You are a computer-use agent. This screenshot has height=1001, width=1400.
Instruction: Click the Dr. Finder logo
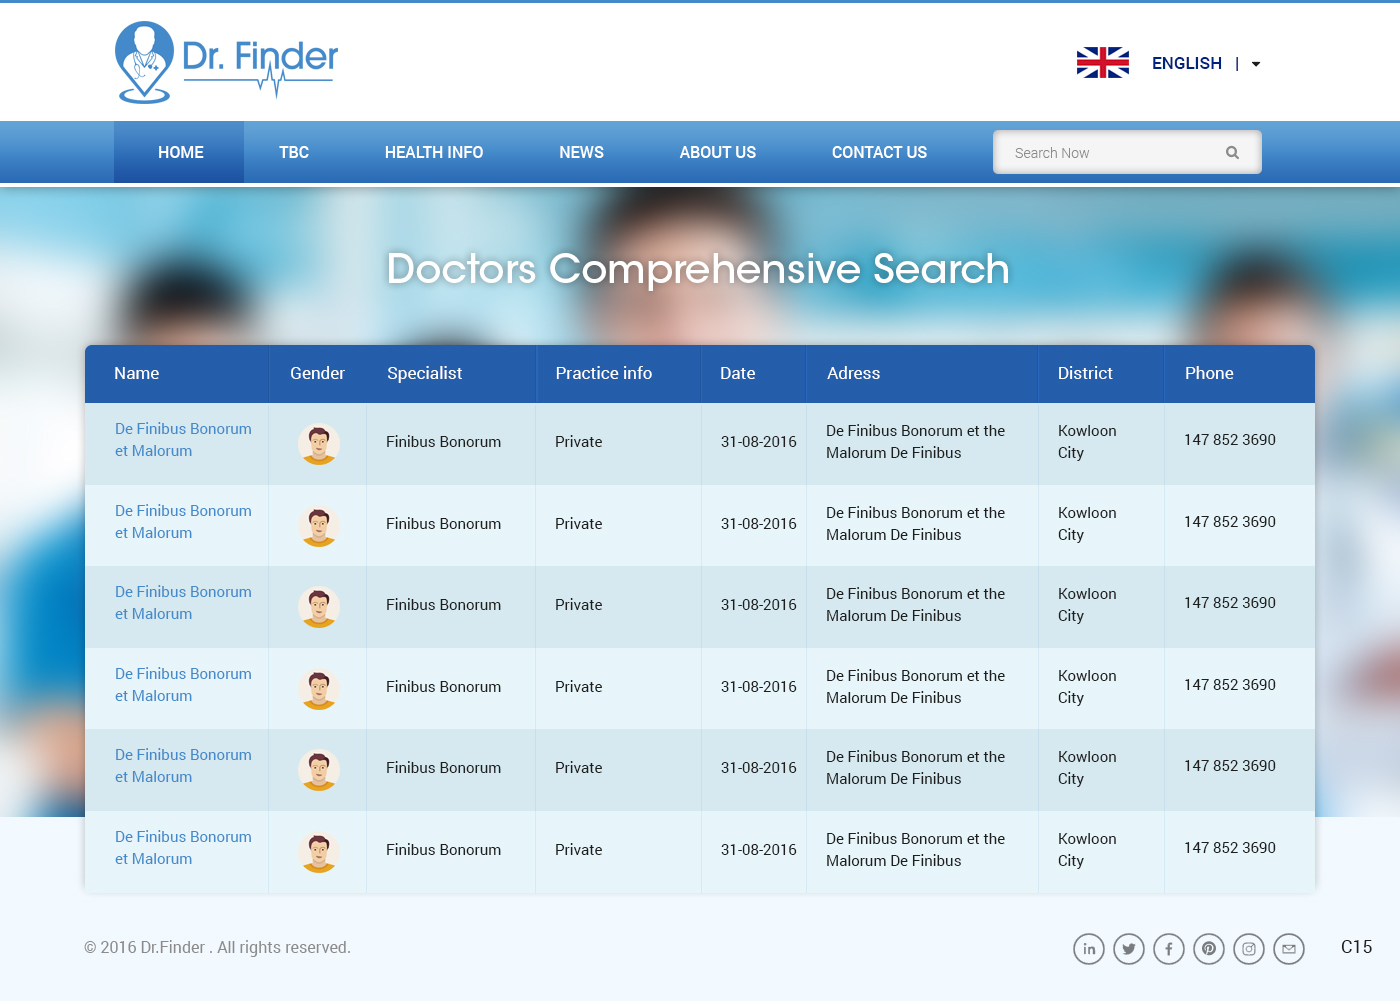click(x=227, y=62)
